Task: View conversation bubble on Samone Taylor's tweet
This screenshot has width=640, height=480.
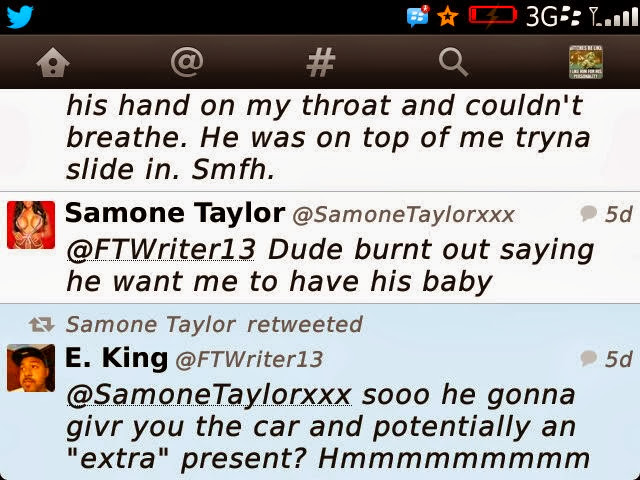Action: coord(589,213)
